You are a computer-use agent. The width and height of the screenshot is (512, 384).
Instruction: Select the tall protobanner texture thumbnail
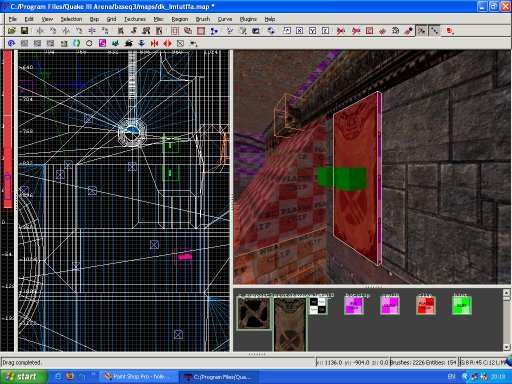click(x=290, y=324)
